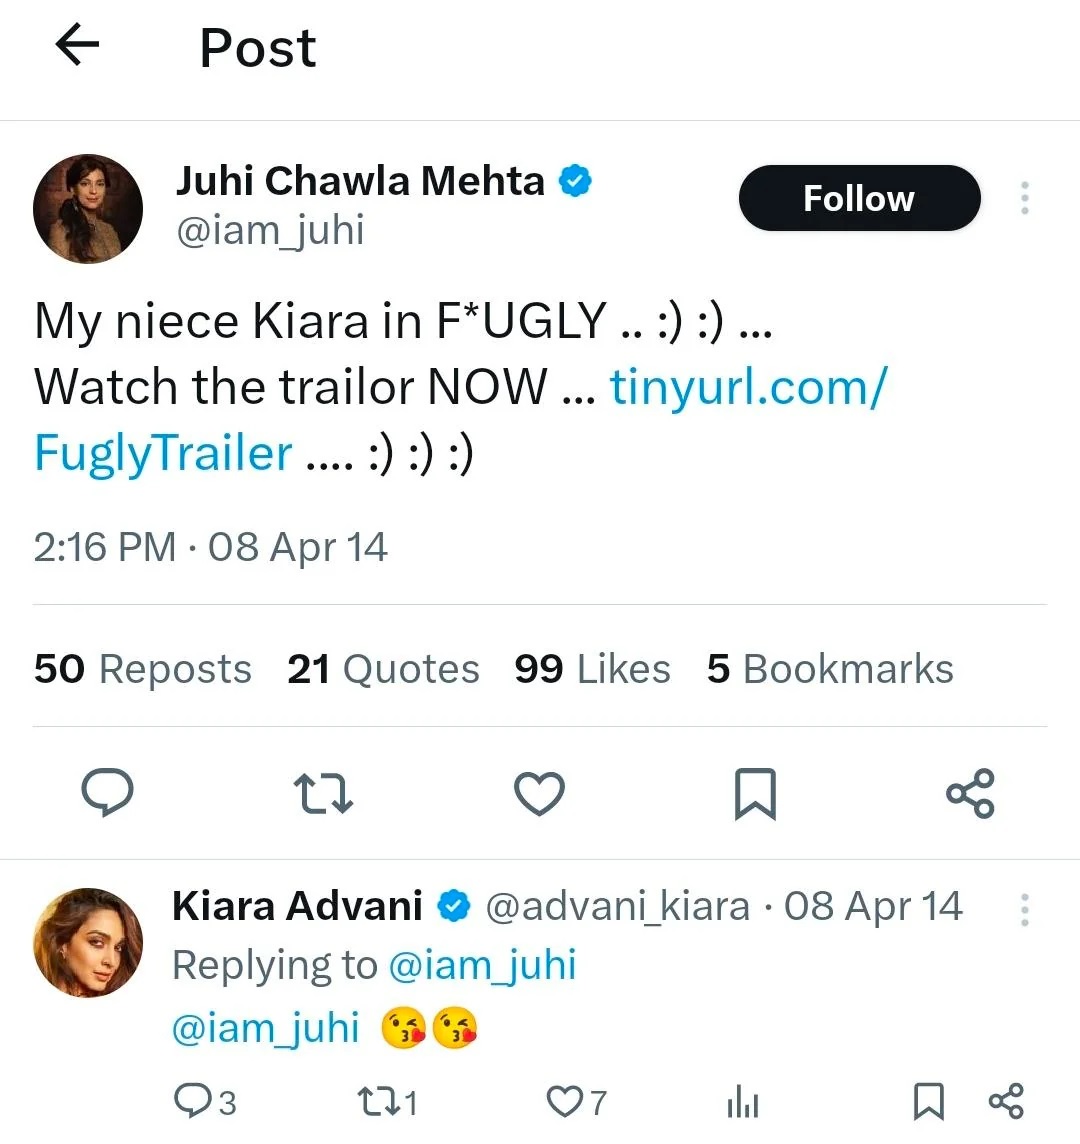
Task: View the list of 50 Reposts
Action: coord(141,668)
